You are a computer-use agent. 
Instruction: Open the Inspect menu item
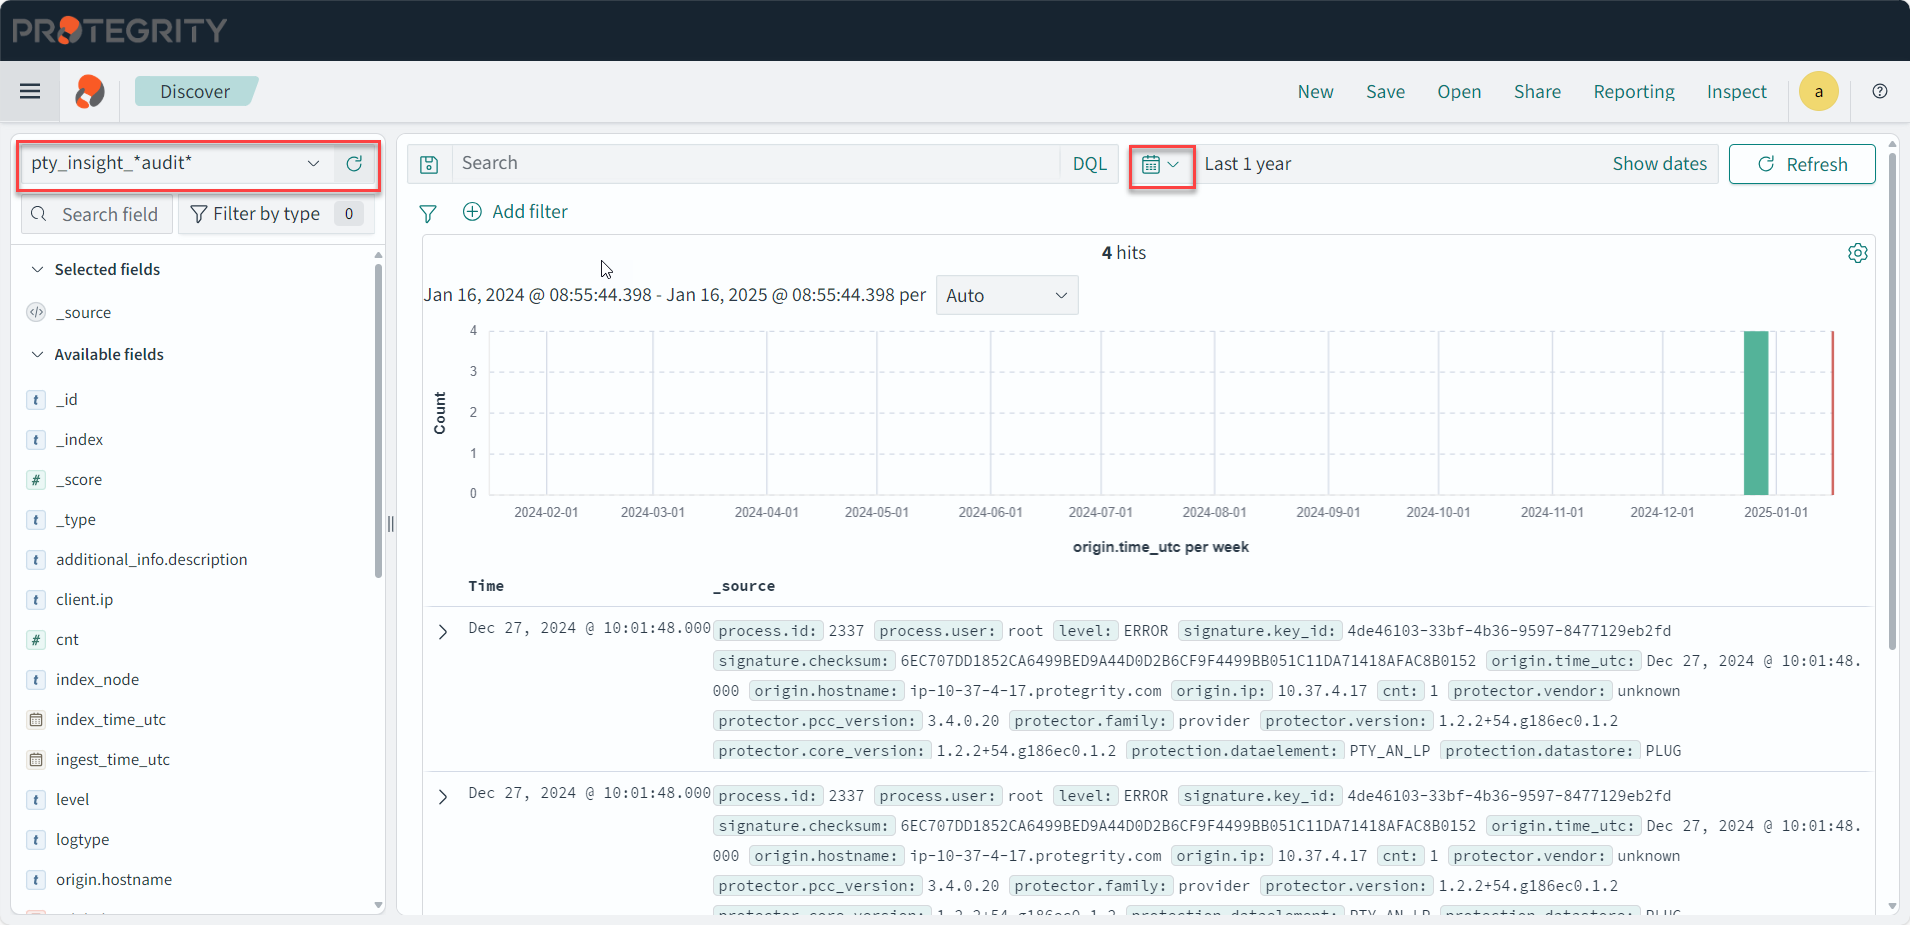coord(1736,92)
